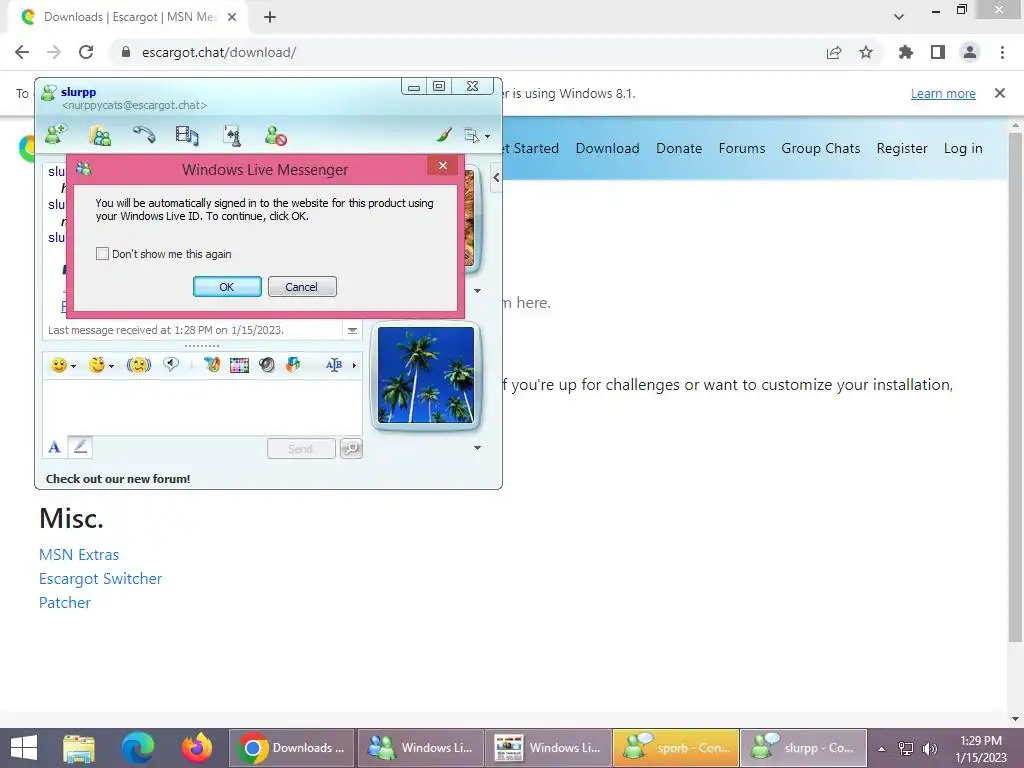Click the speaker sound icon in chat toolbar
Screen dimensions: 1024x768
click(266, 365)
